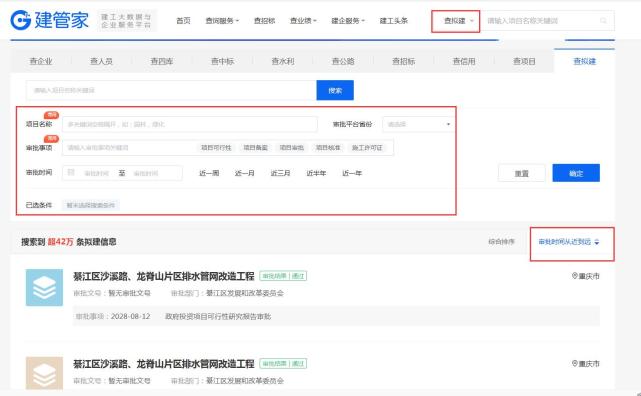This screenshot has width=641, height=396.
Task: Choose the 近半年 time range
Action: tap(316, 173)
